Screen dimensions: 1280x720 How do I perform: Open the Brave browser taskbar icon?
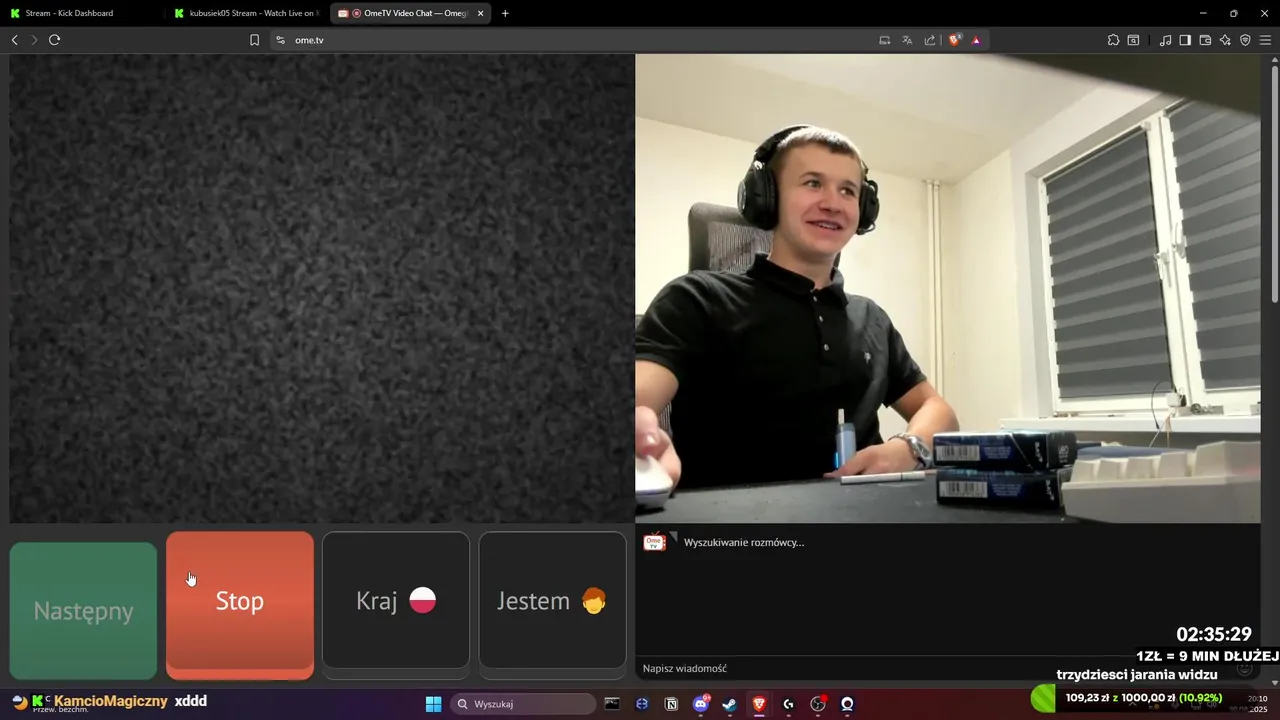[x=759, y=704]
